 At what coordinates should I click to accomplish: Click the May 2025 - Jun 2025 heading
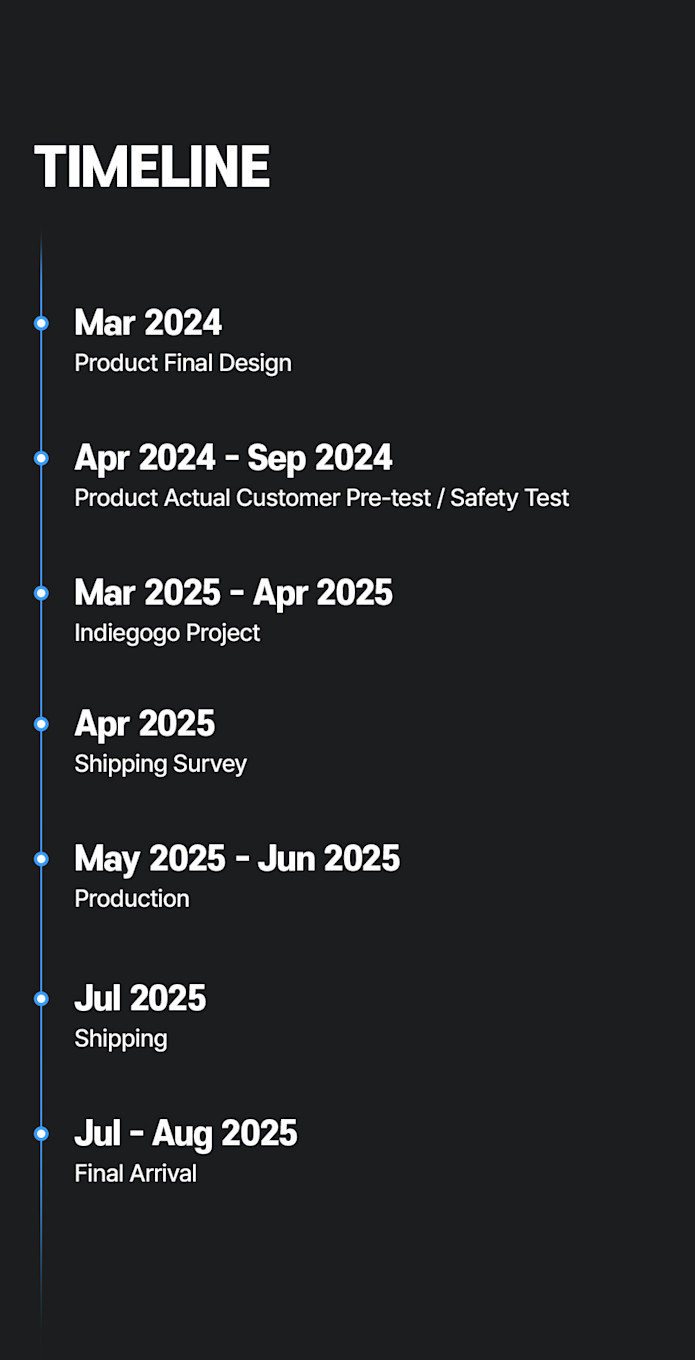point(237,859)
